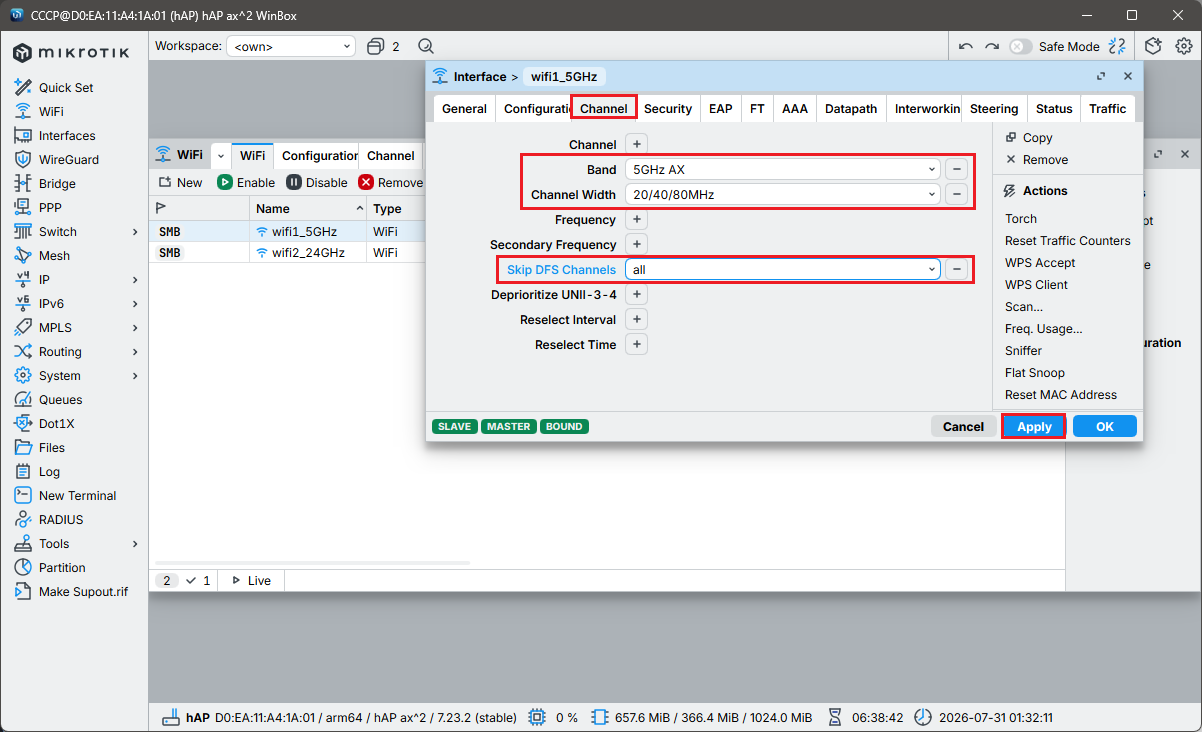
Task: Open WireGuard settings
Action: (x=69, y=159)
